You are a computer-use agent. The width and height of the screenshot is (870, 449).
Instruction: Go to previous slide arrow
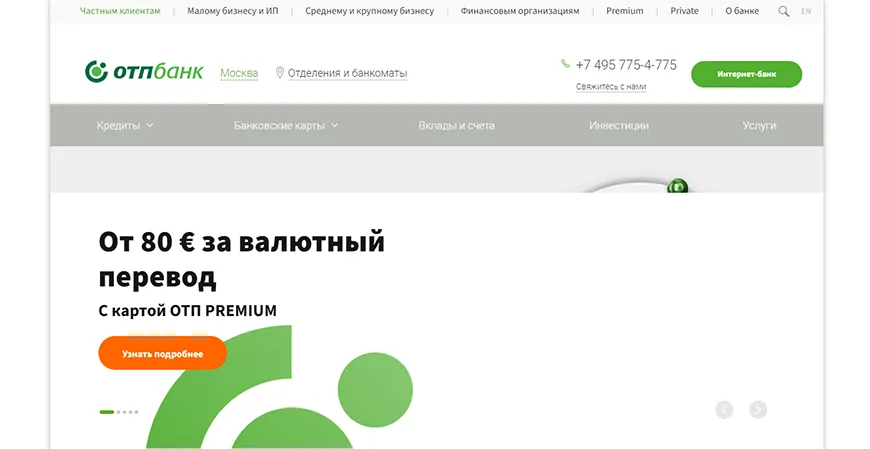coord(724,409)
